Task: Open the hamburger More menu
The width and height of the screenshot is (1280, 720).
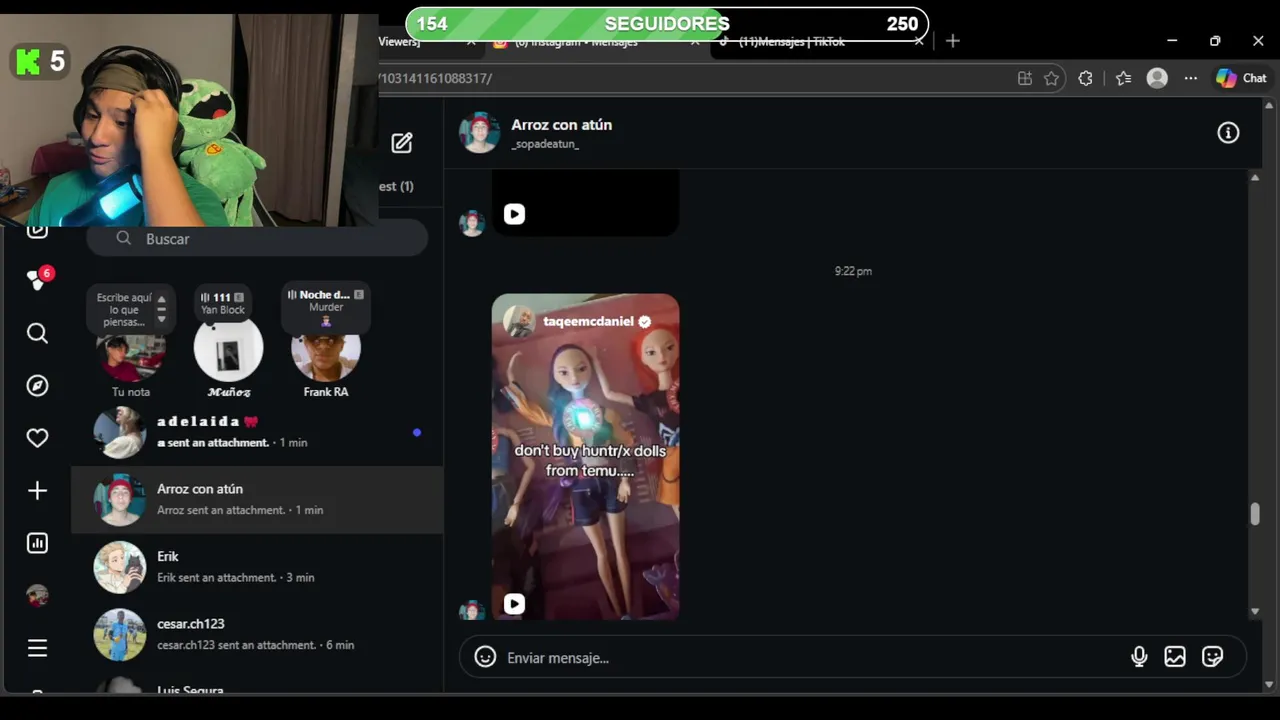Action: coord(37,648)
